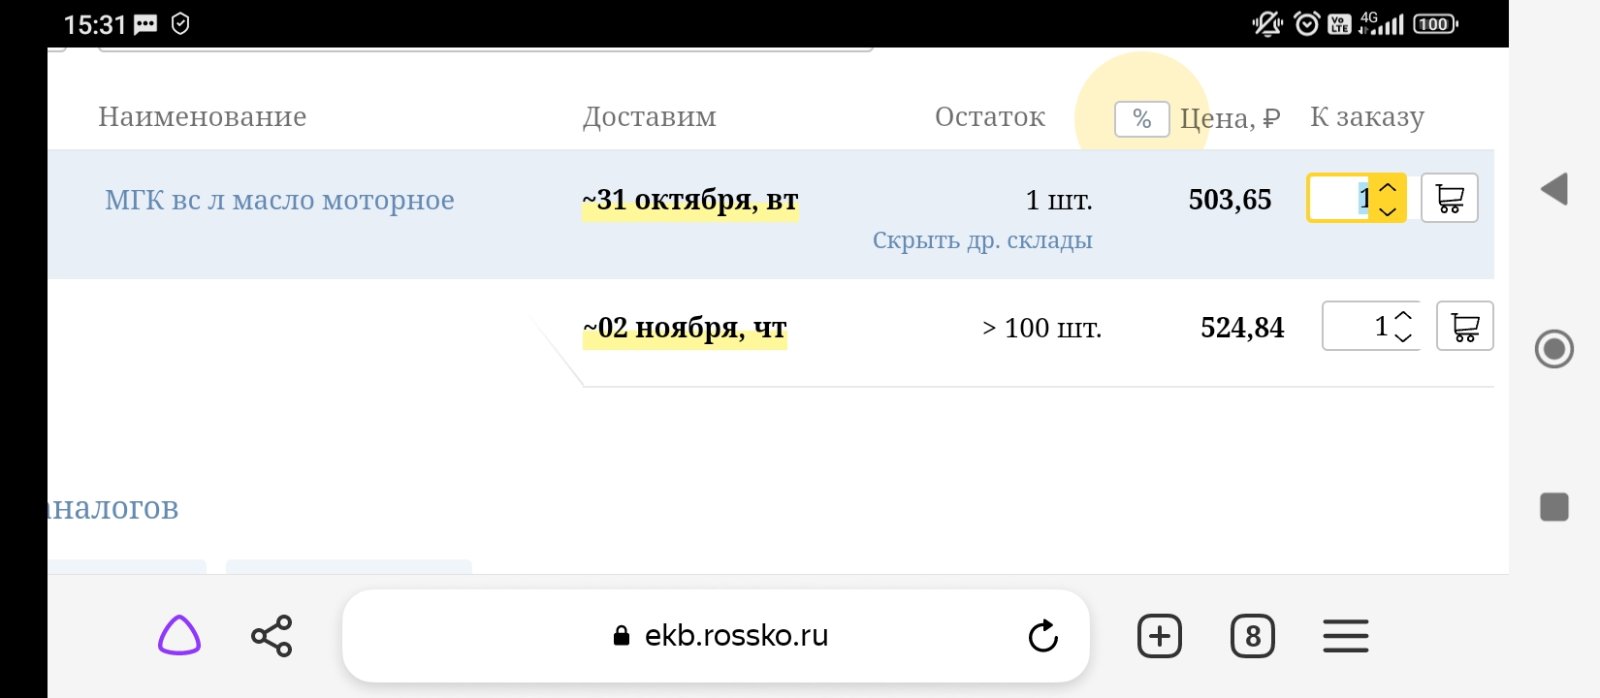Select the ~31 октября, вт delivery date

[x=690, y=200]
